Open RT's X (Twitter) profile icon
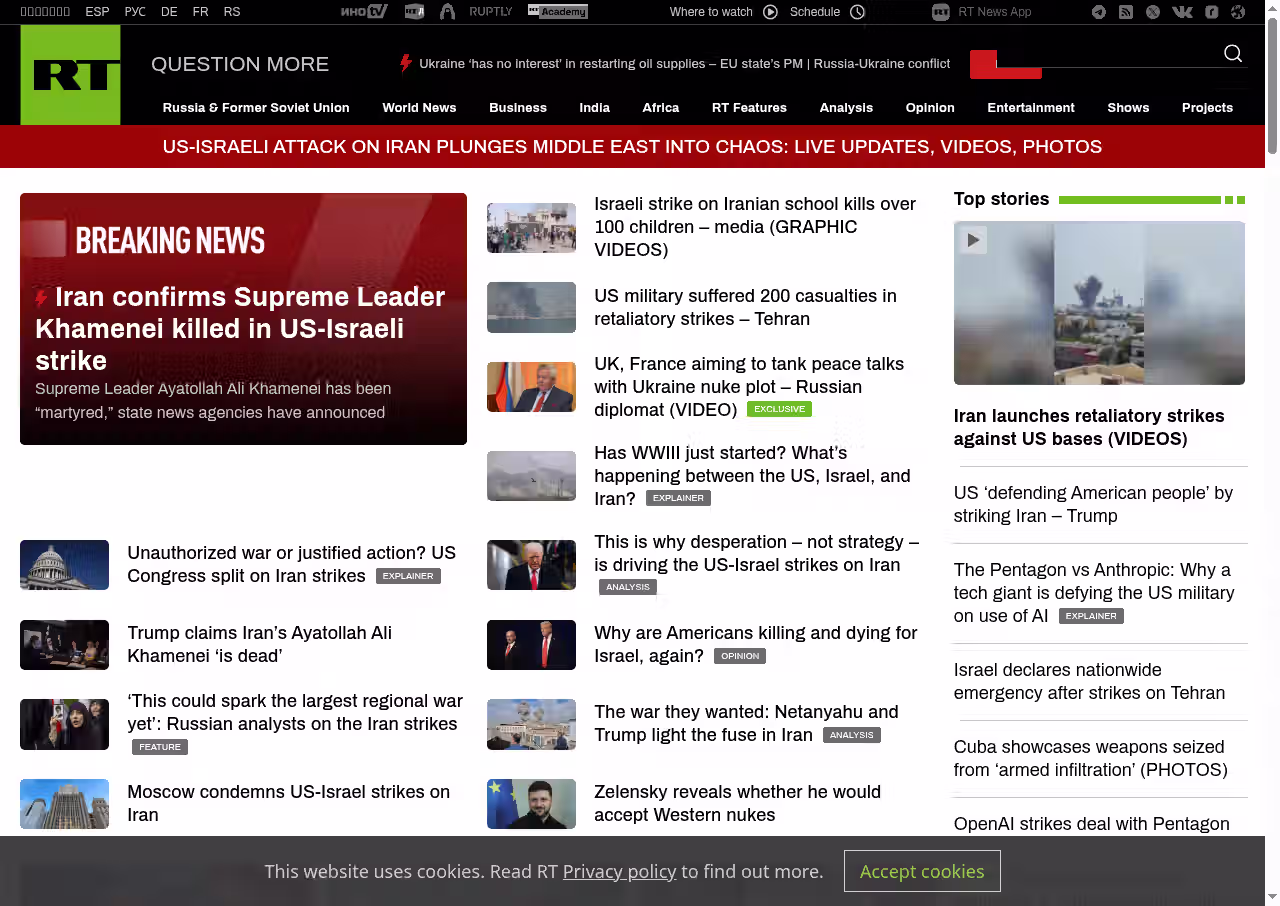Image resolution: width=1280 pixels, height=906 pixels. tap(1153, 12)
